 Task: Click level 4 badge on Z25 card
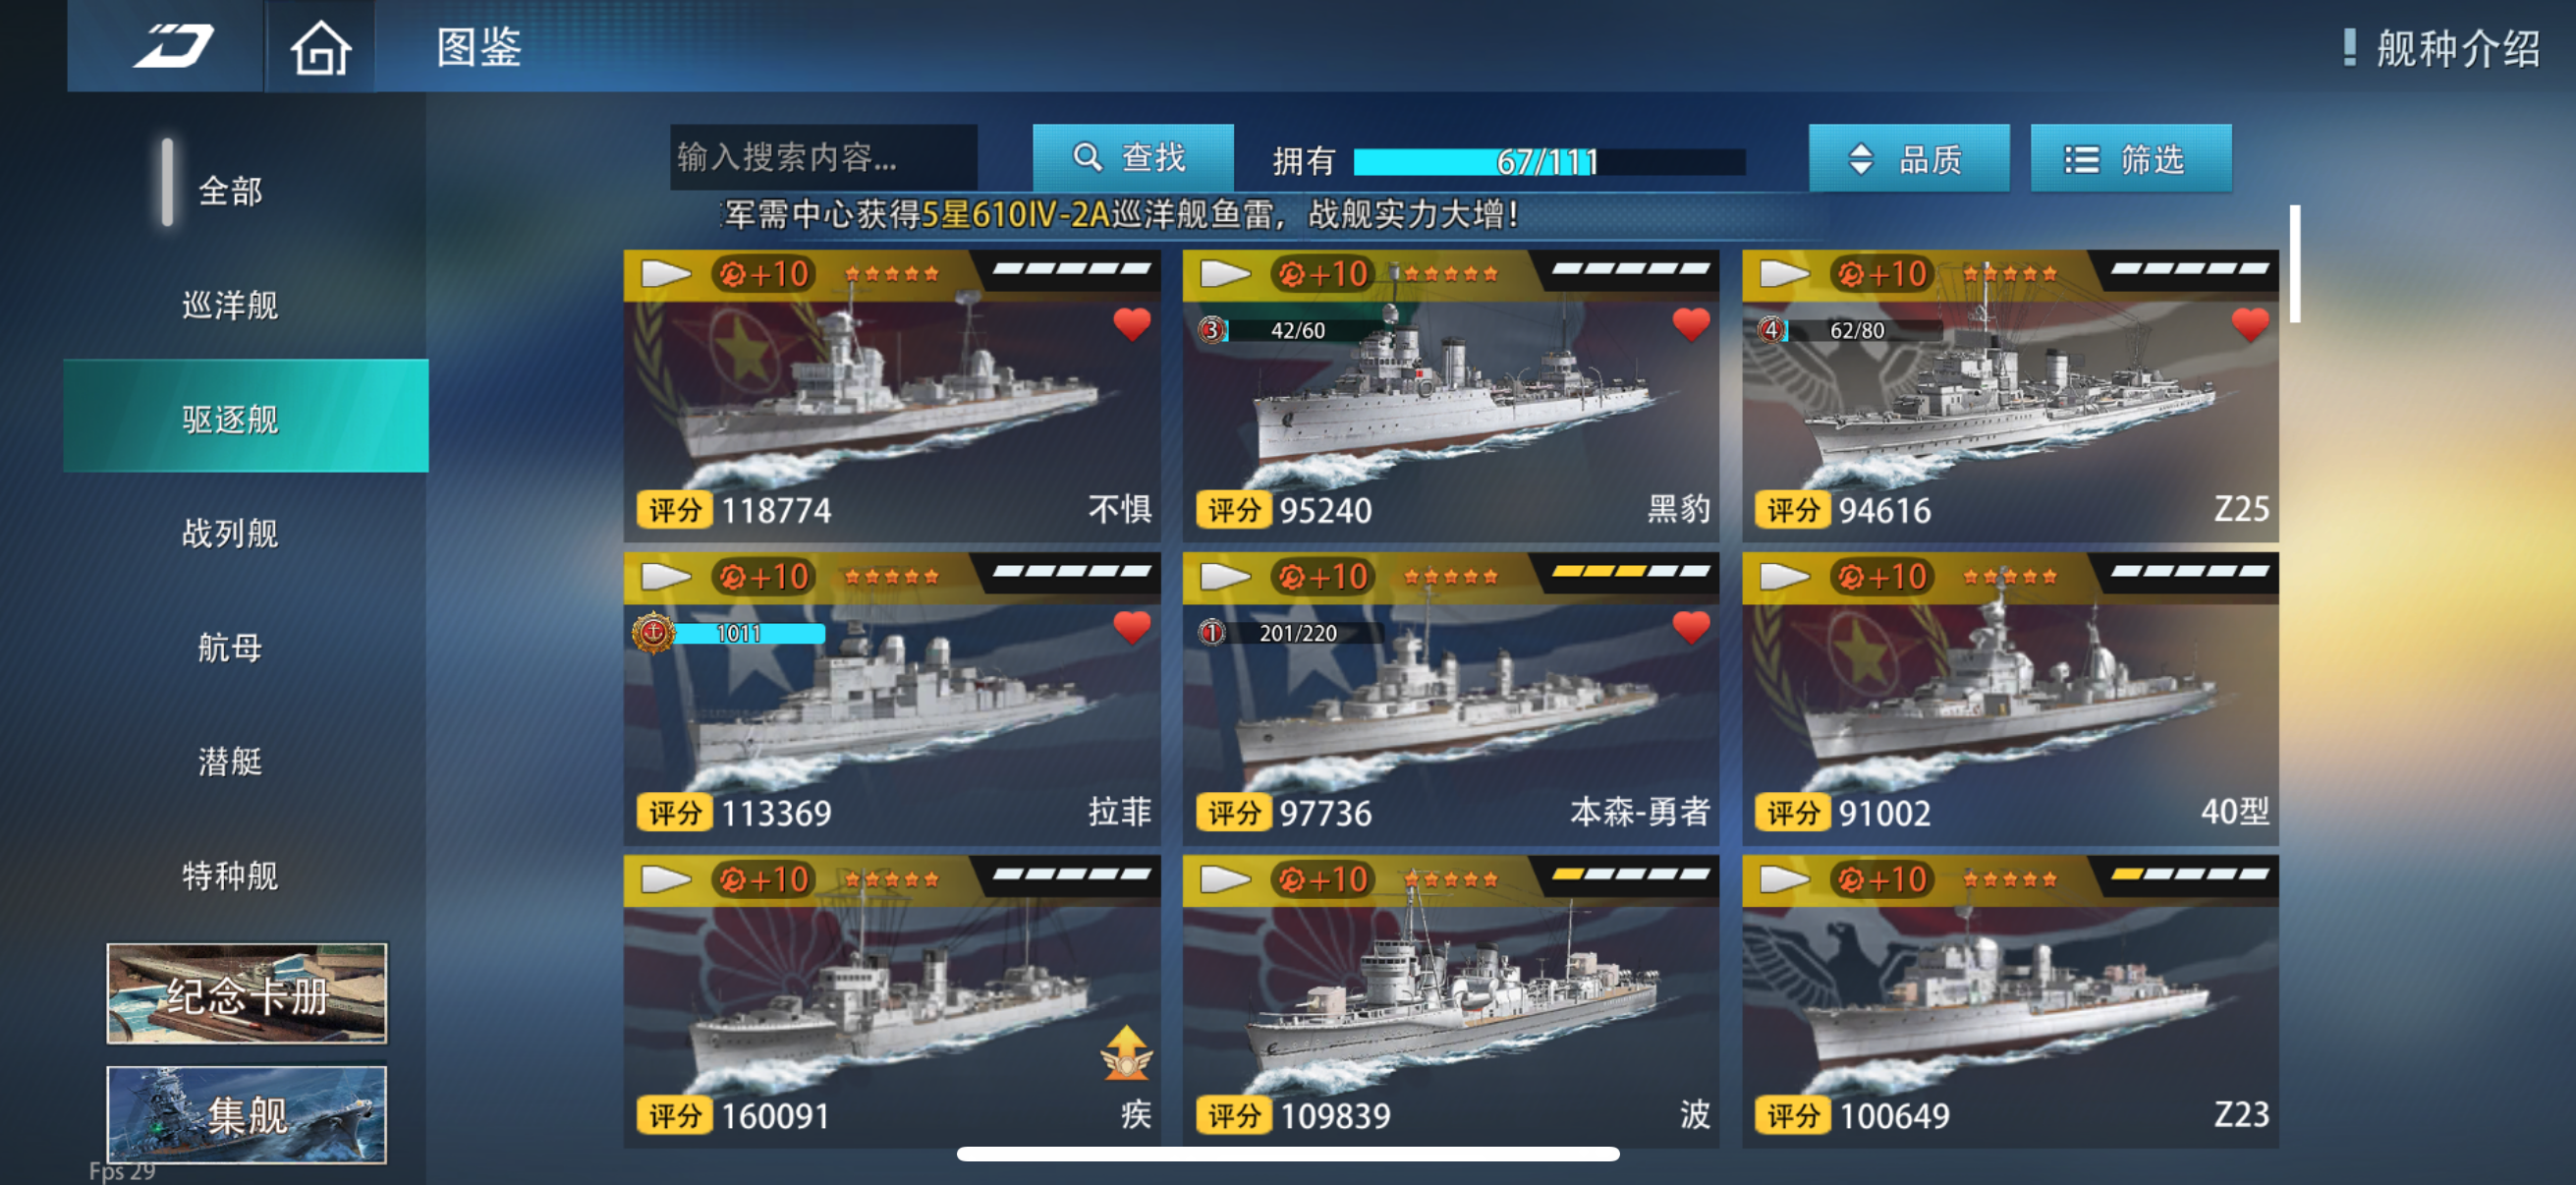click(x=1770, y=330)
